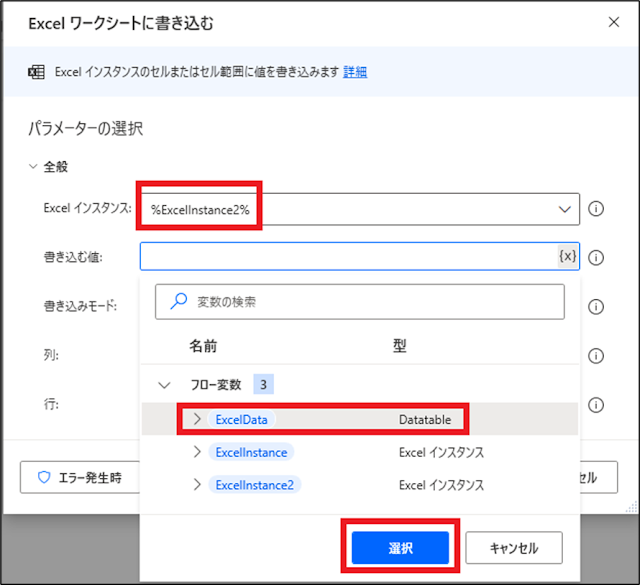Open the エラー発生時 settings
The width and height of the screenshot is (640, 585).
[80, 477]
